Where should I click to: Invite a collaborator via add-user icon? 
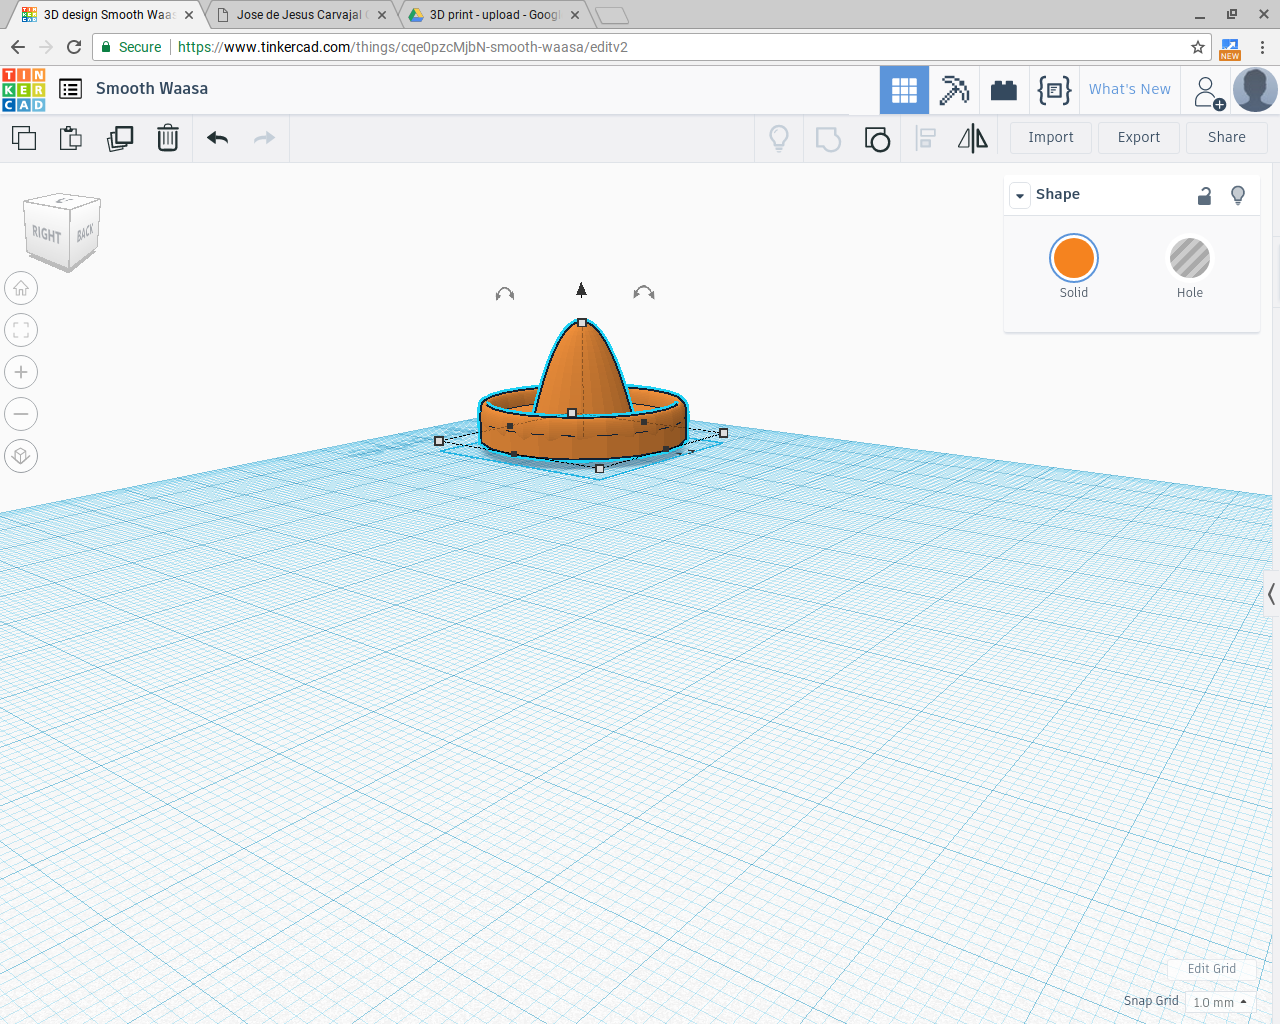click(x=1207, y=93)
